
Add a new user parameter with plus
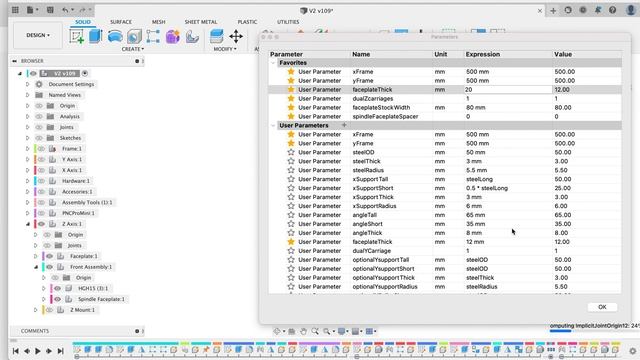(x=344, y=125)
